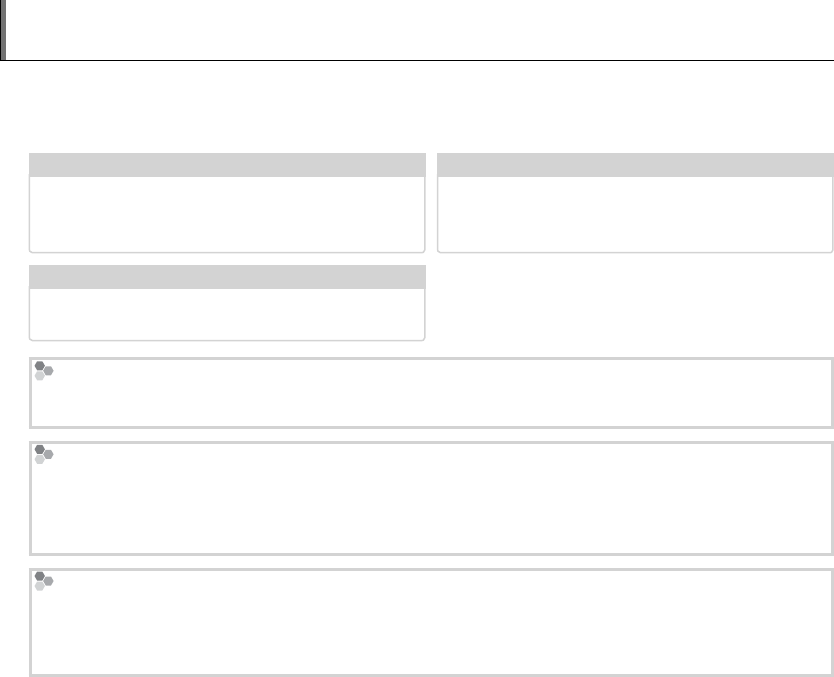Viewport: 834px width, 677px height.
Task: Select the gray header of the top-right card
Action: [x=635, y=165]
